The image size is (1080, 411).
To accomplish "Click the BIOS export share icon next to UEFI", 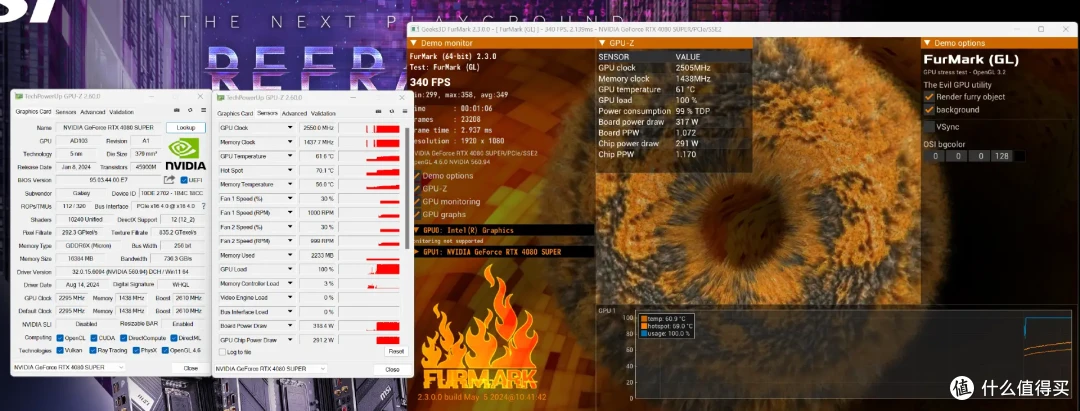I will 169,180.
